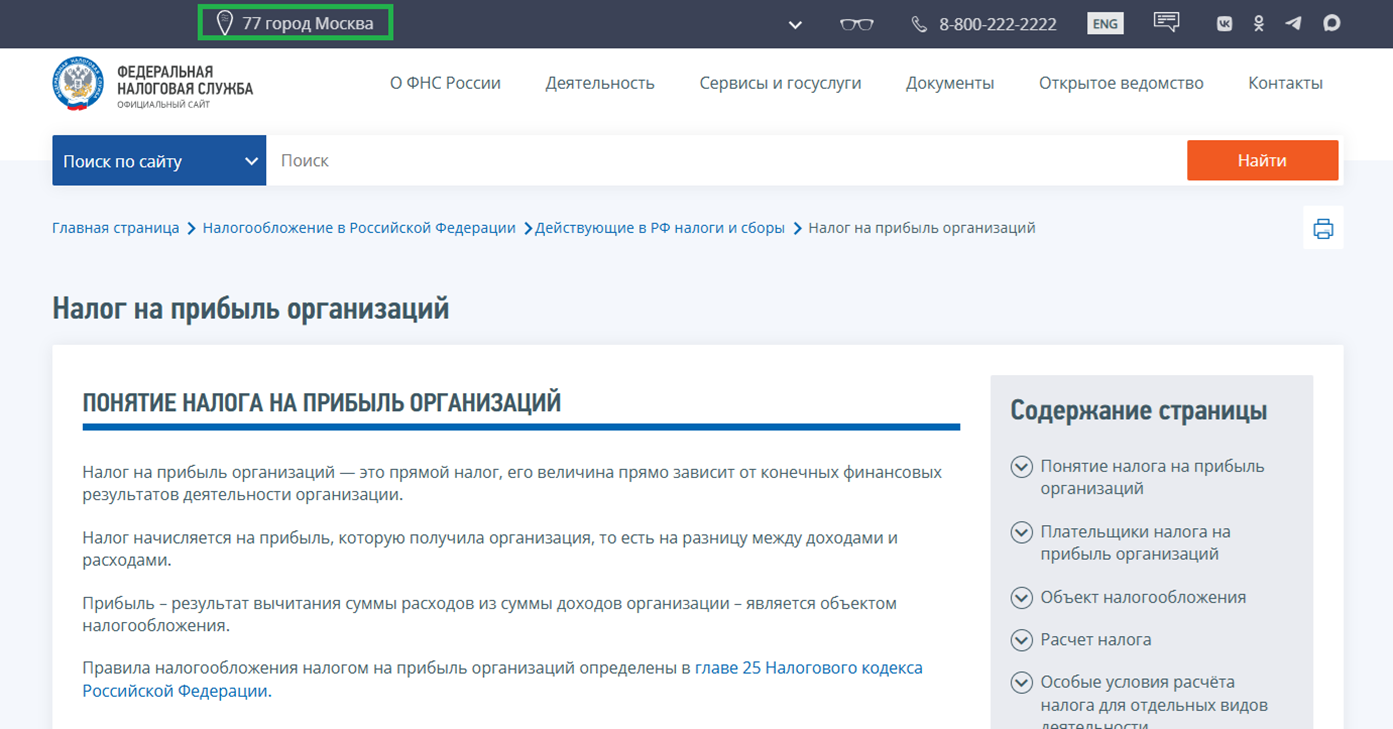
Task: Open the 'Сервисы и госуслуги' menu
Action: pos(780,83)
